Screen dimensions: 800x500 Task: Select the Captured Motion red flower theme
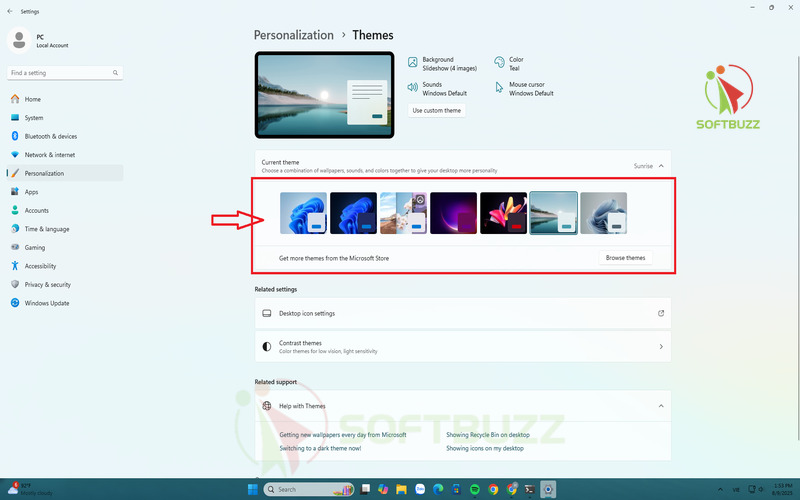tap(503, 213)
